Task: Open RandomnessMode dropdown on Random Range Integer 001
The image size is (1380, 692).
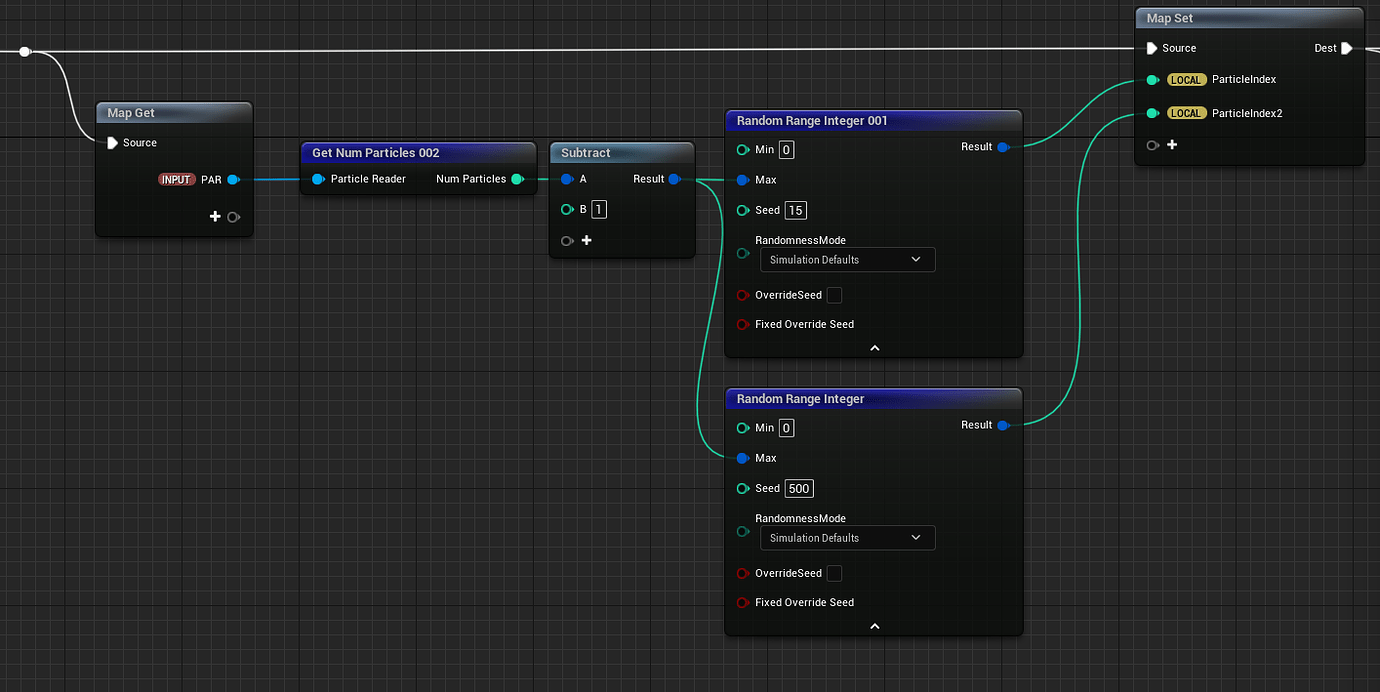Action: point(847,259)
